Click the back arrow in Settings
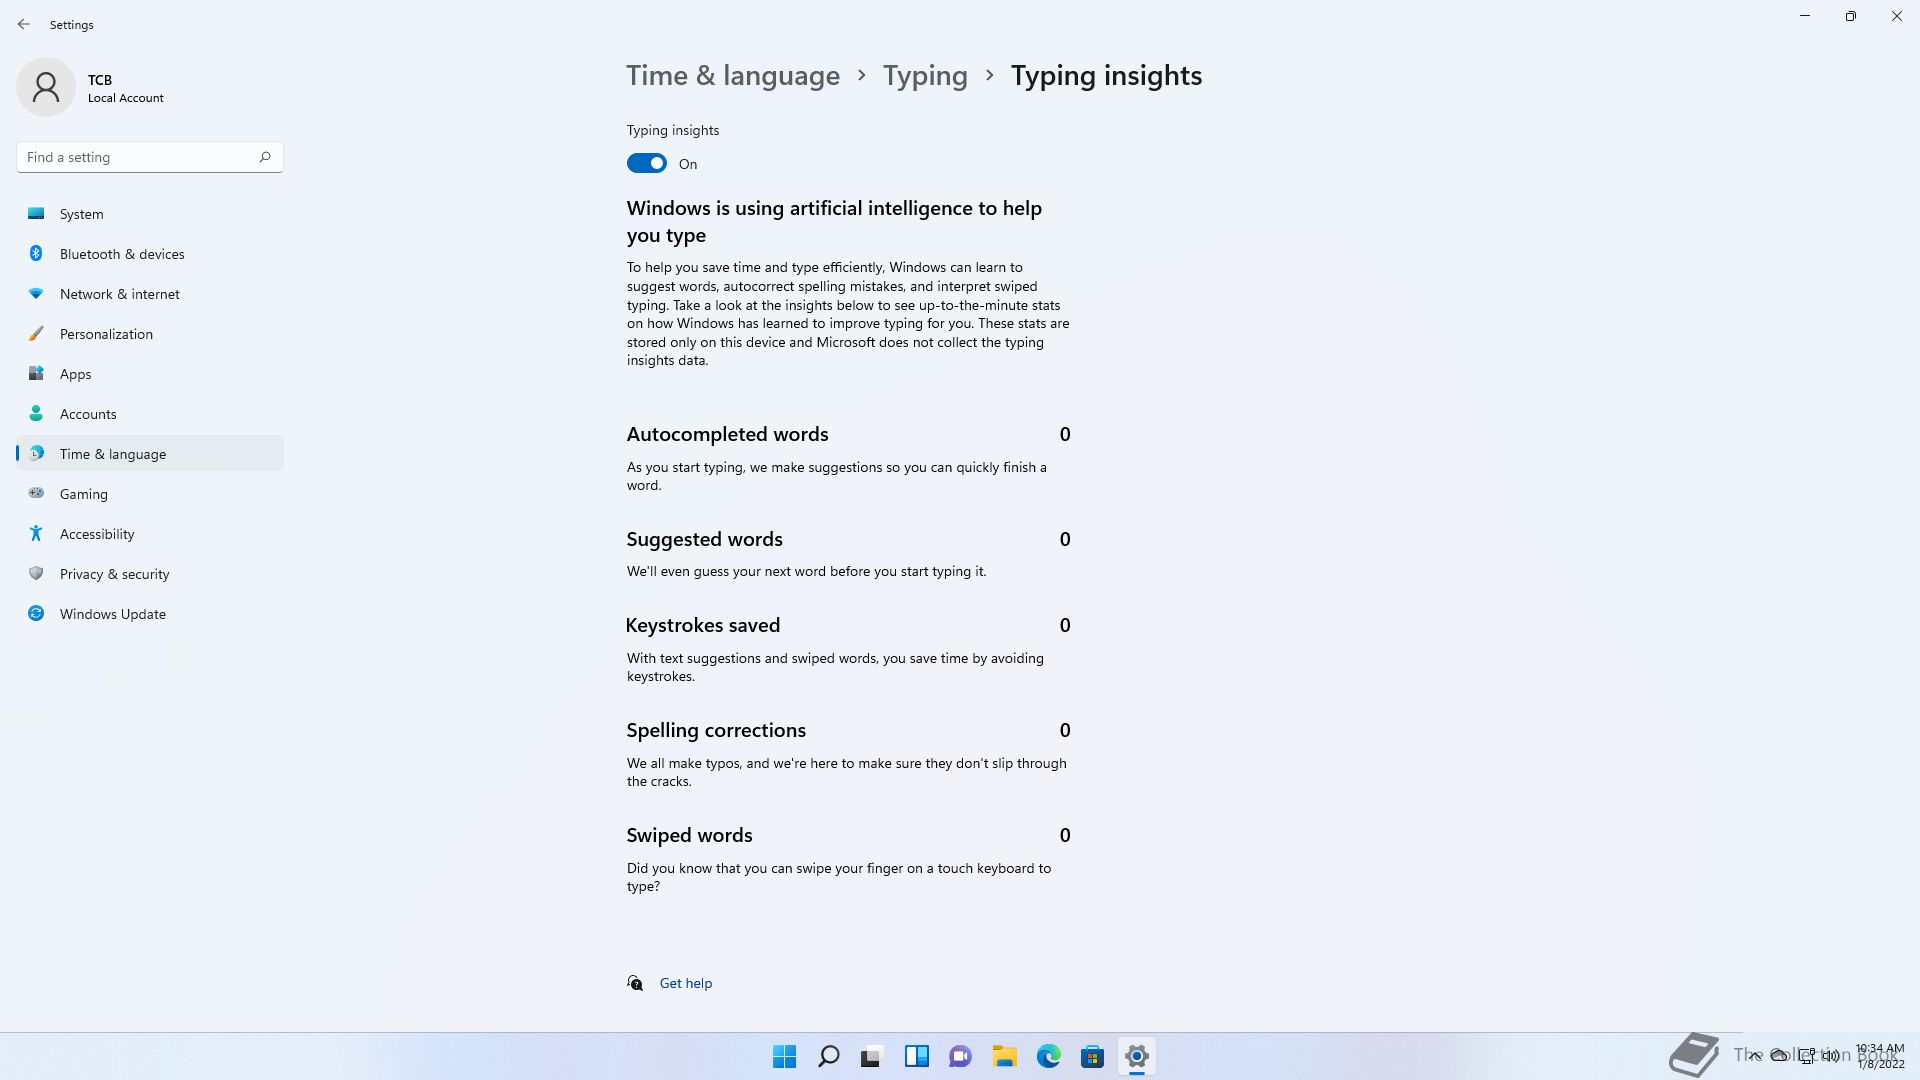Viewport: 1920px width, 1080px height. [24, 24]
